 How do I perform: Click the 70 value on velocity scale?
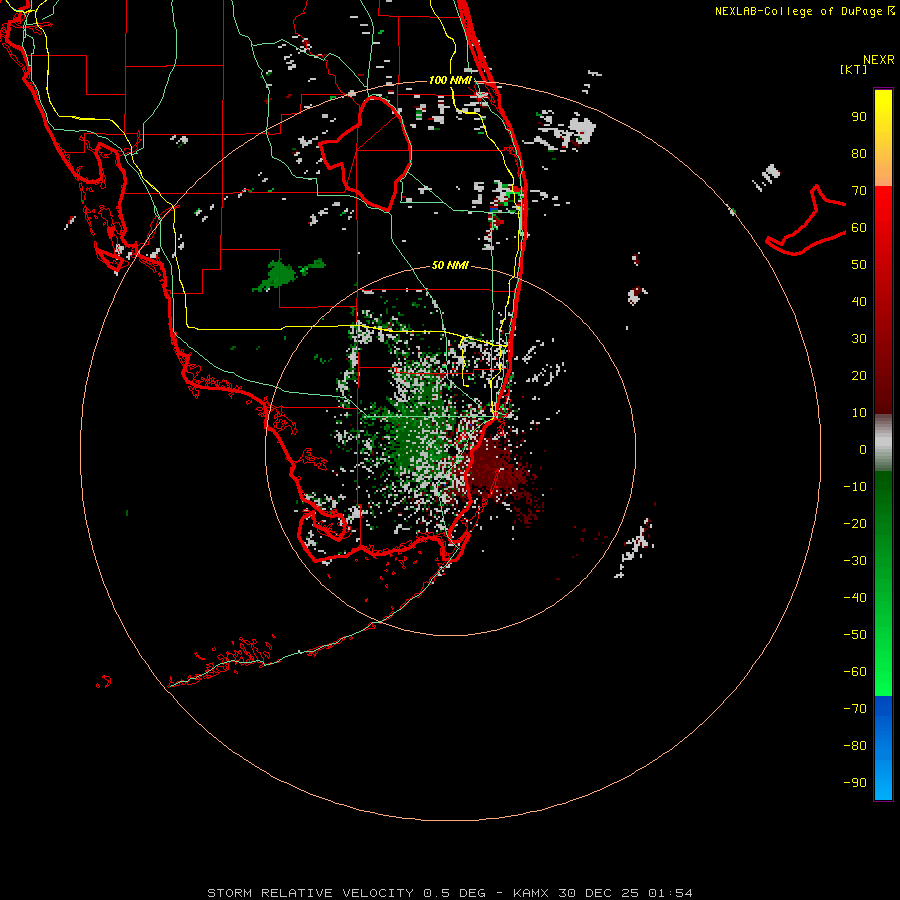click(x=859, y=191)
